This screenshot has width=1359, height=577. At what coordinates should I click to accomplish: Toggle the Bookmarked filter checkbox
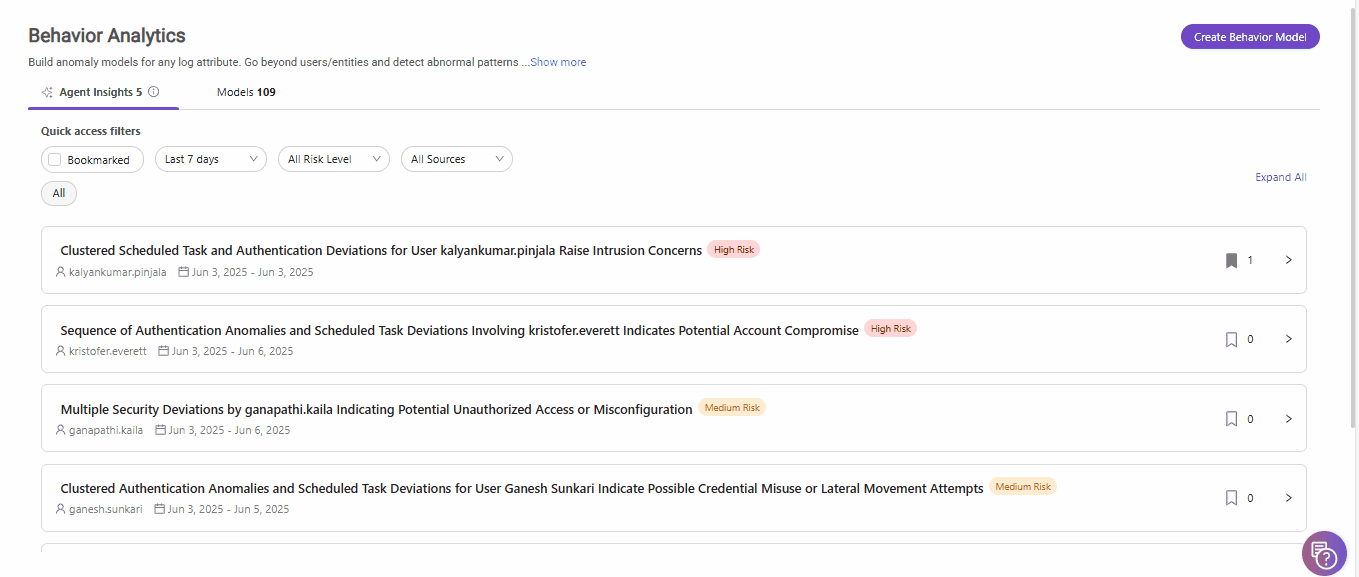tap(55, 160)
